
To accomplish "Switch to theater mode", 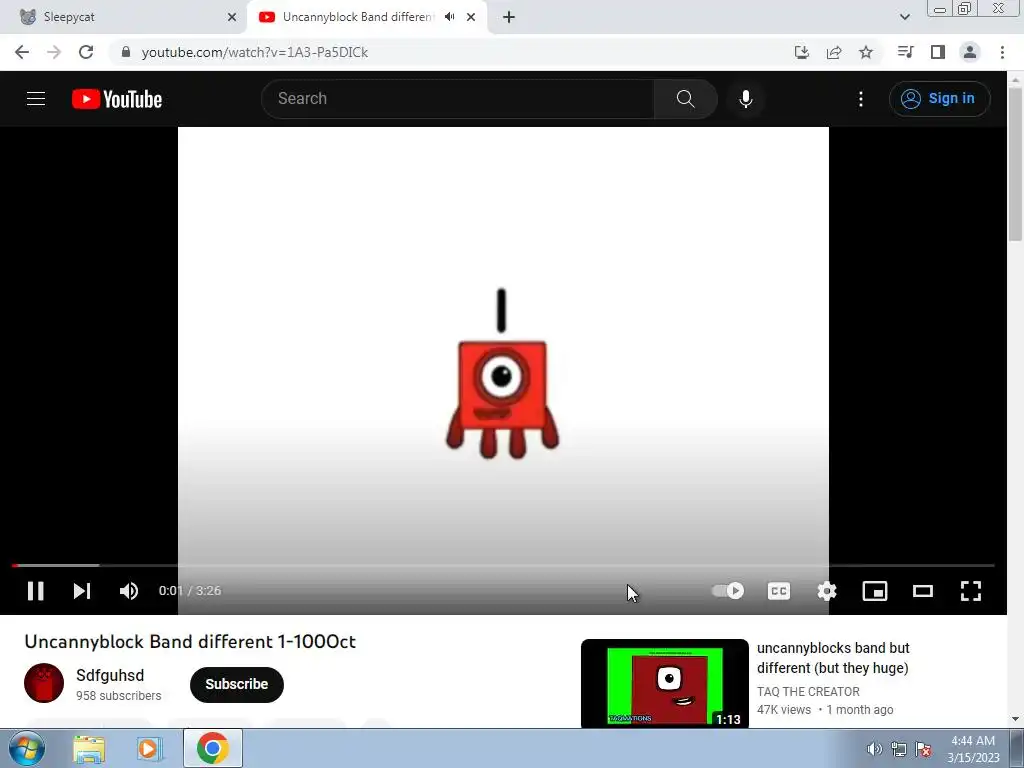I will pos(923,591).
